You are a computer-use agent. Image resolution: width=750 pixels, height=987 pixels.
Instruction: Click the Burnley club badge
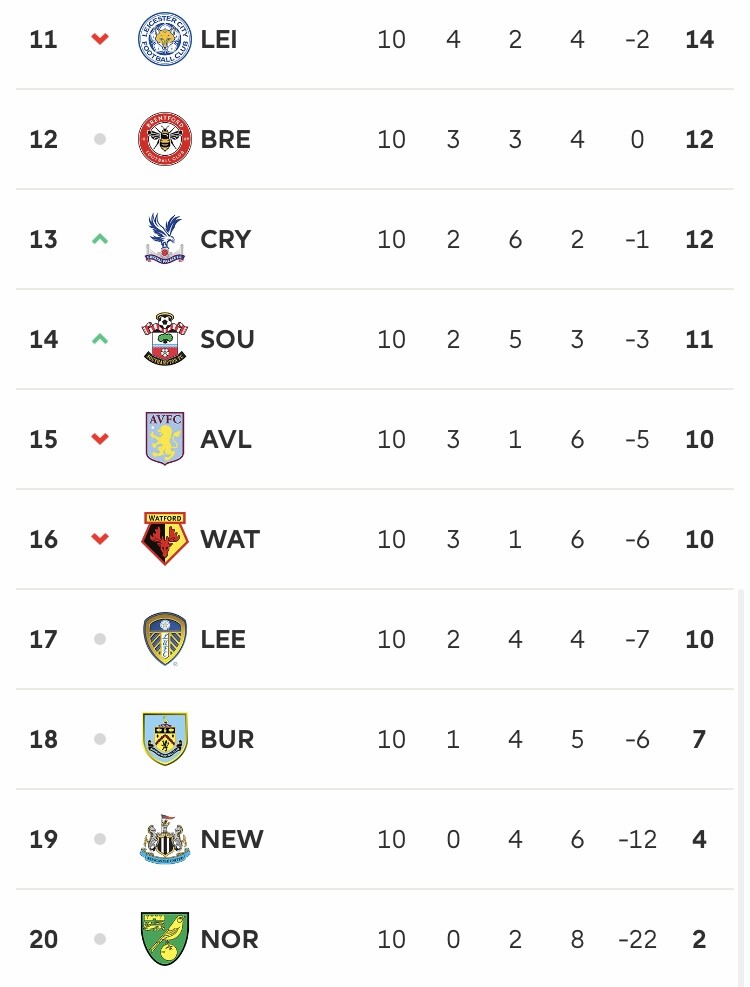(164, 739)
